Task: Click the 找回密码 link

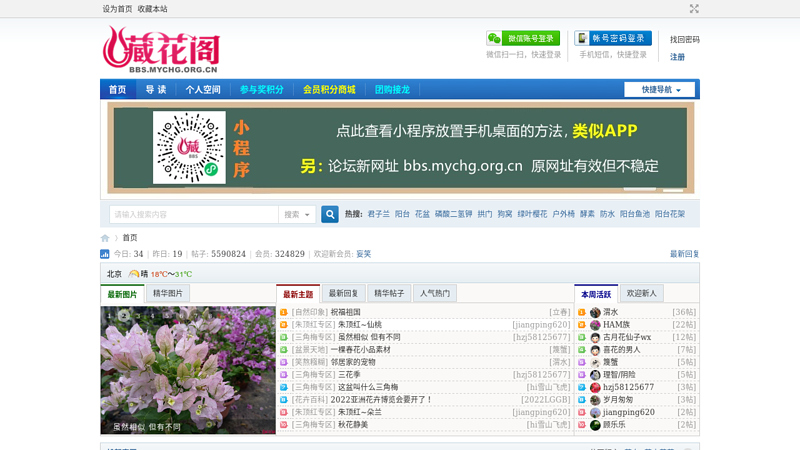Action: tap(685, 39)
